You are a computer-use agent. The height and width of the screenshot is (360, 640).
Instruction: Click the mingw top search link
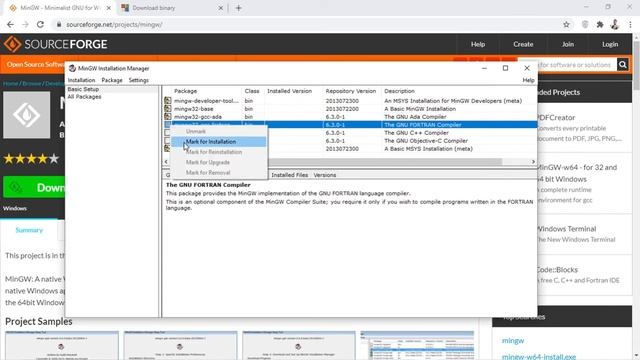[513, 340]
